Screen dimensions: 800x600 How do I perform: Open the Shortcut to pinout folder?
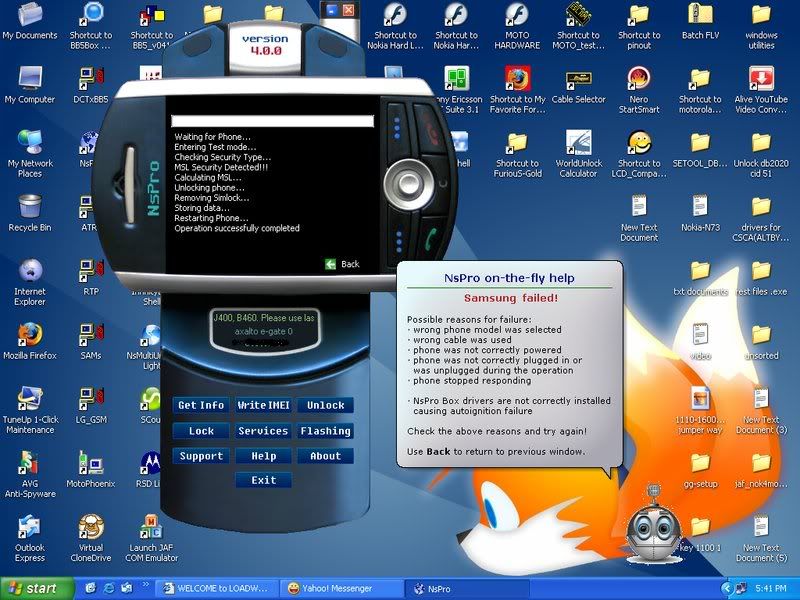click(x=639, y=26)
